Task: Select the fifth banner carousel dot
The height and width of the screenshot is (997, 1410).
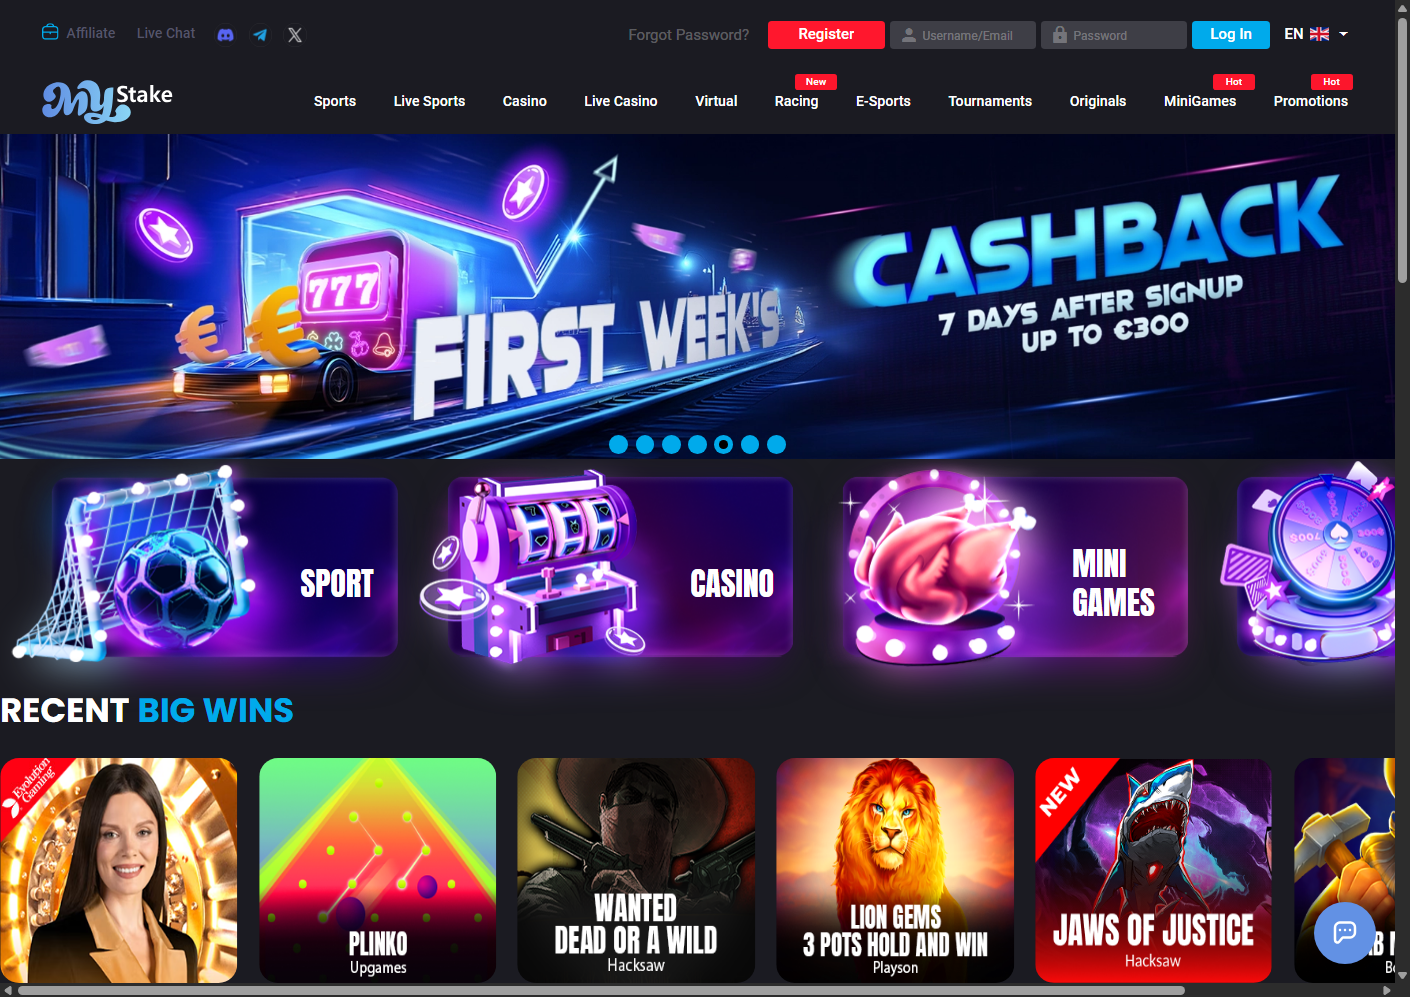Action: tap(724, 444)
